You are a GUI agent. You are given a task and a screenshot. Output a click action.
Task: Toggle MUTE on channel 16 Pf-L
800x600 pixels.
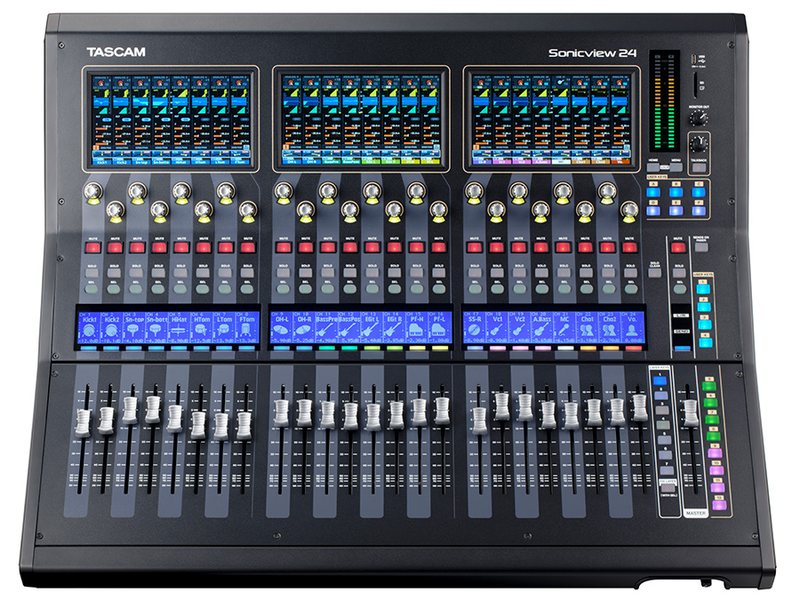pyautogui.click(x=438, y=248)
